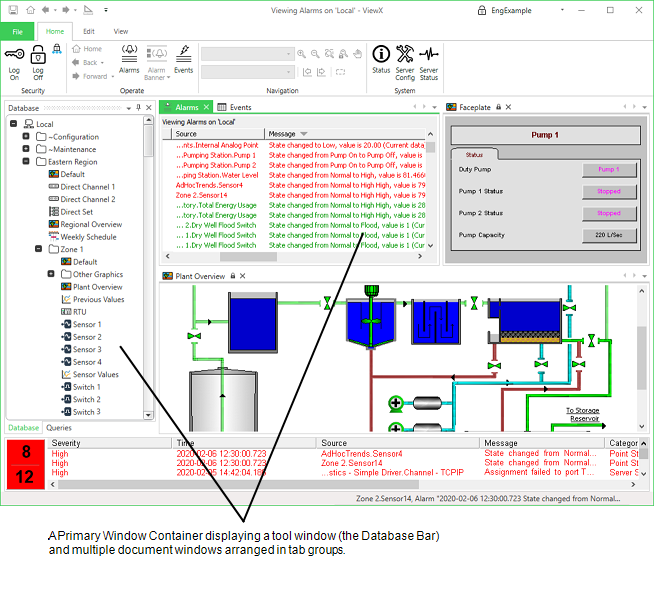Toggle auto-hide pin on Database bar

coord(137,107)
